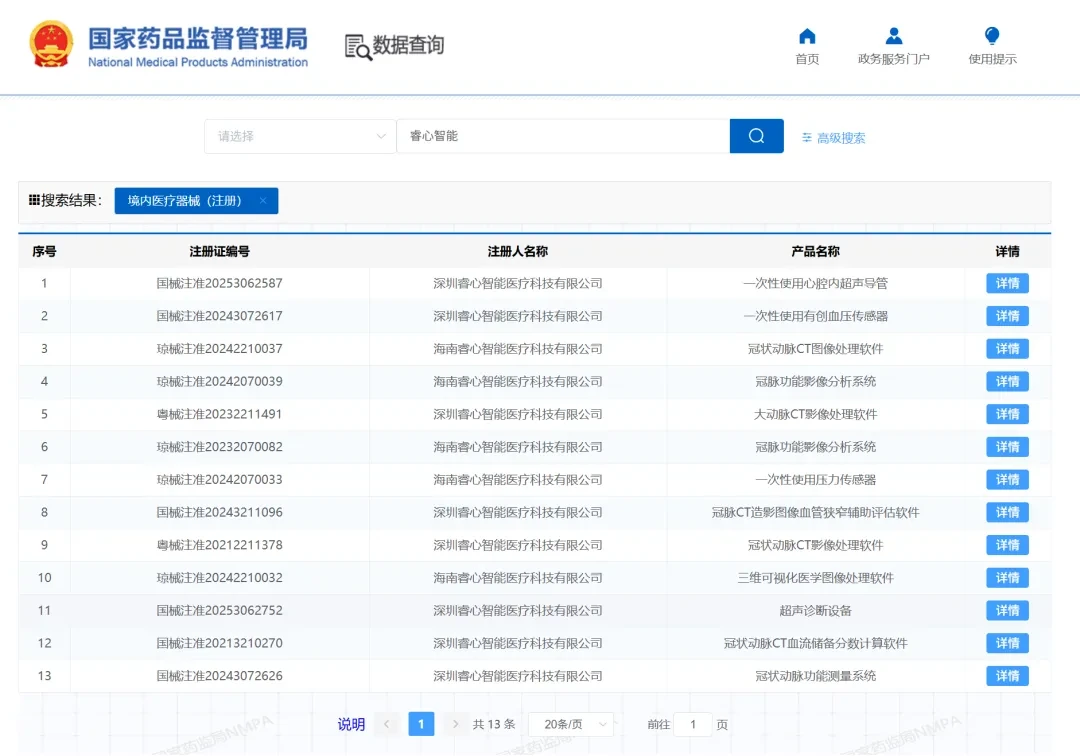Open 详情 for 超声诊断设备 row

coord(1007,610)
